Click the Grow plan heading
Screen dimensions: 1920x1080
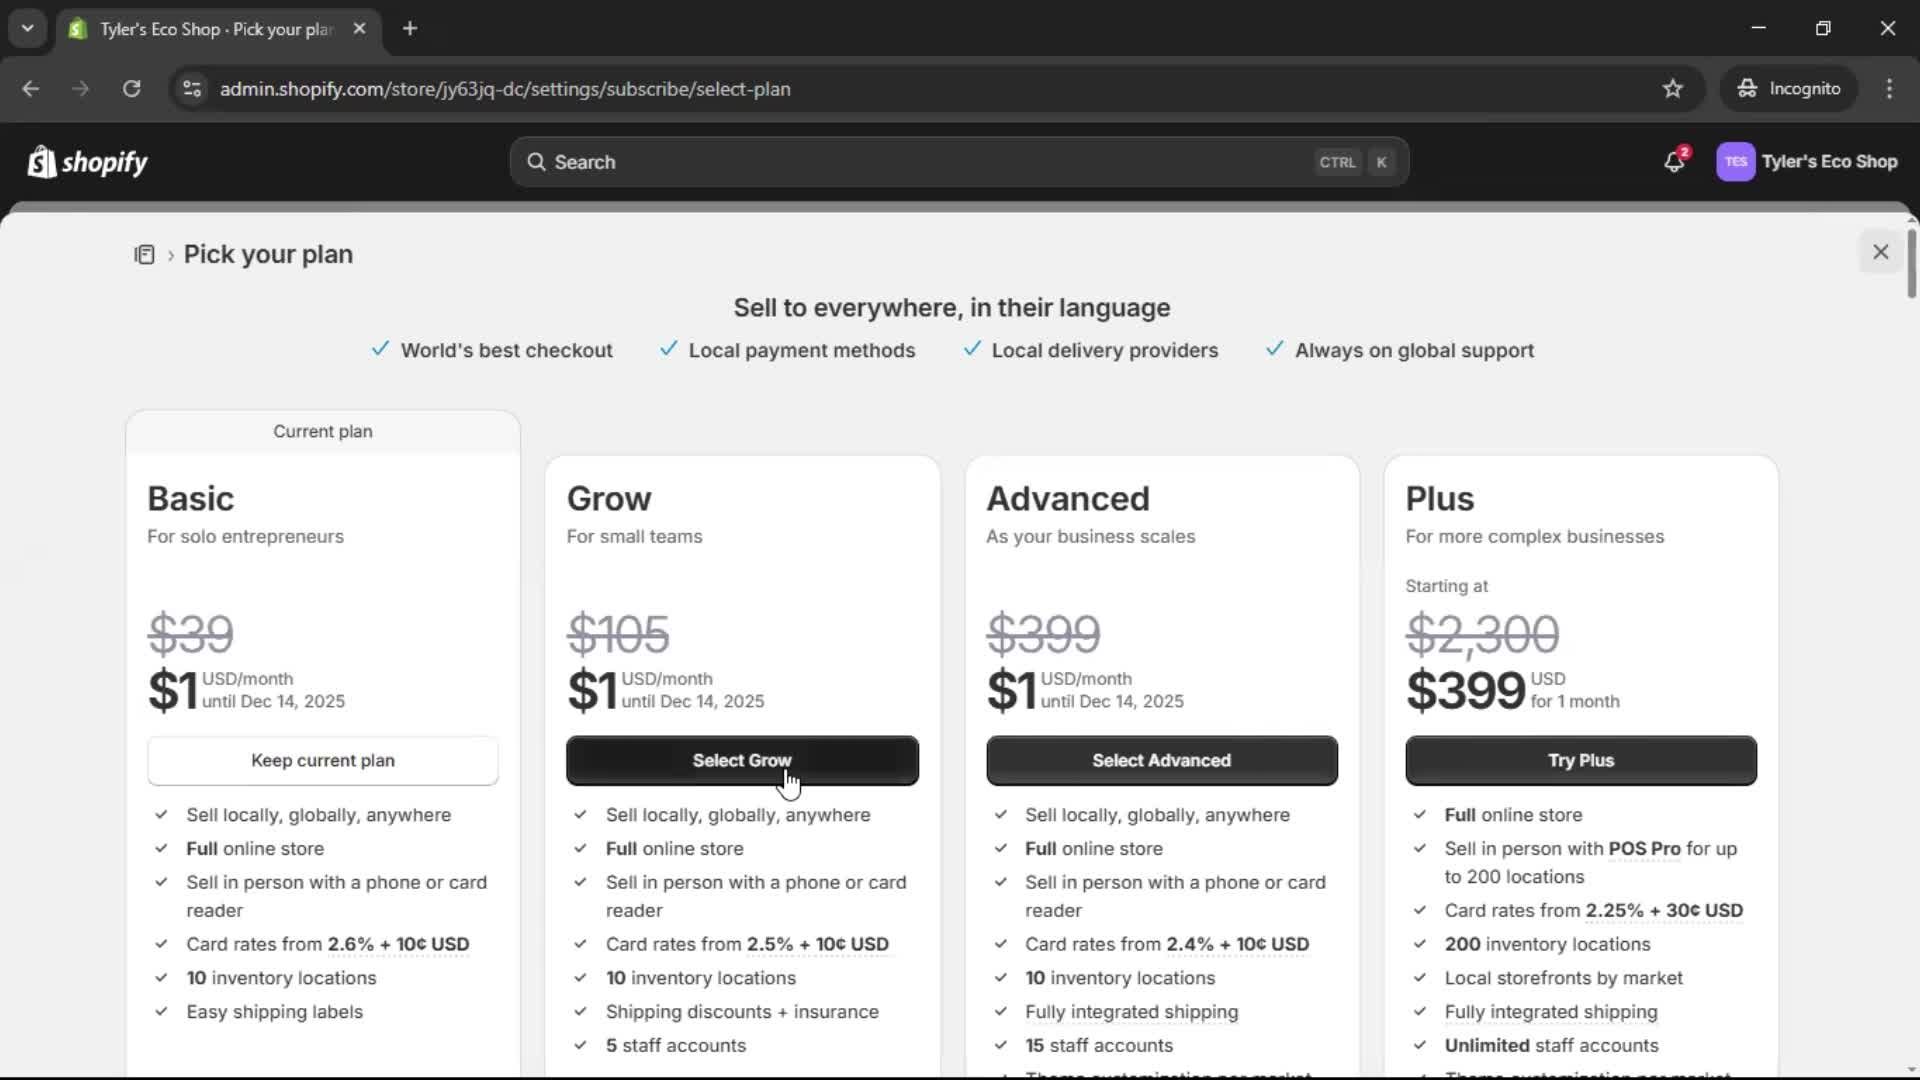[609, 499]
